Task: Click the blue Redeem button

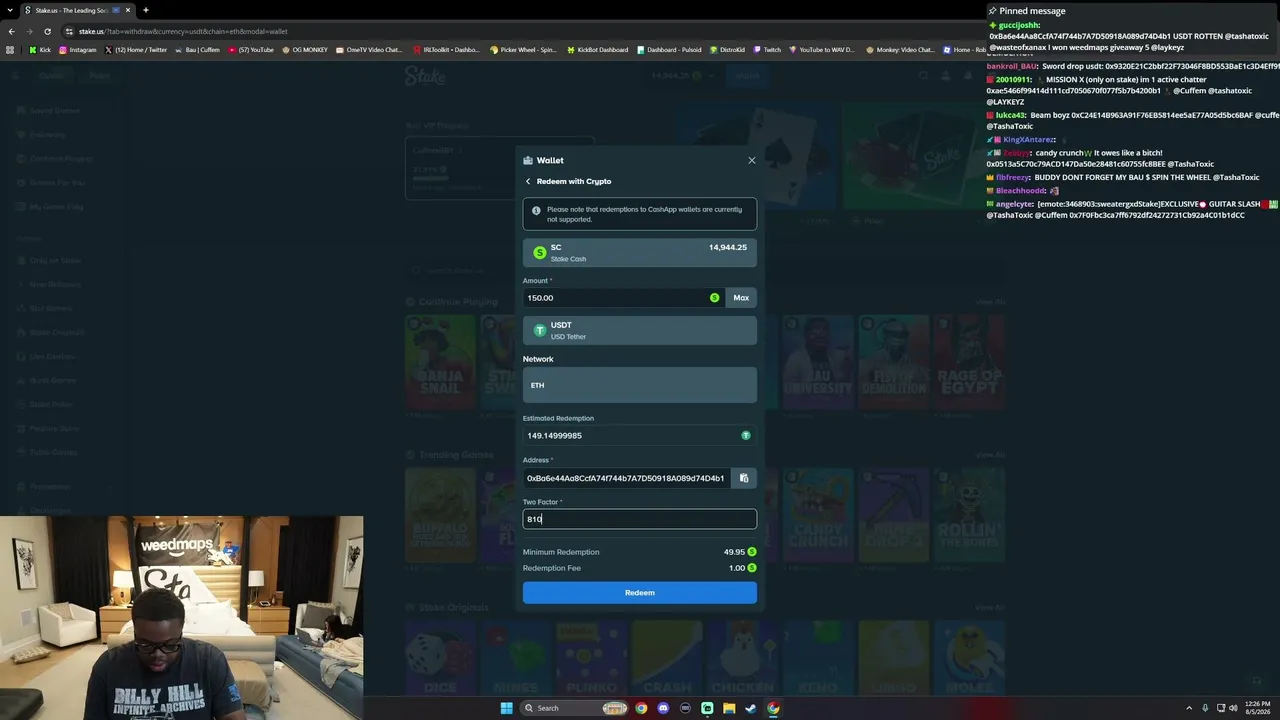Action: click(640, 593)
